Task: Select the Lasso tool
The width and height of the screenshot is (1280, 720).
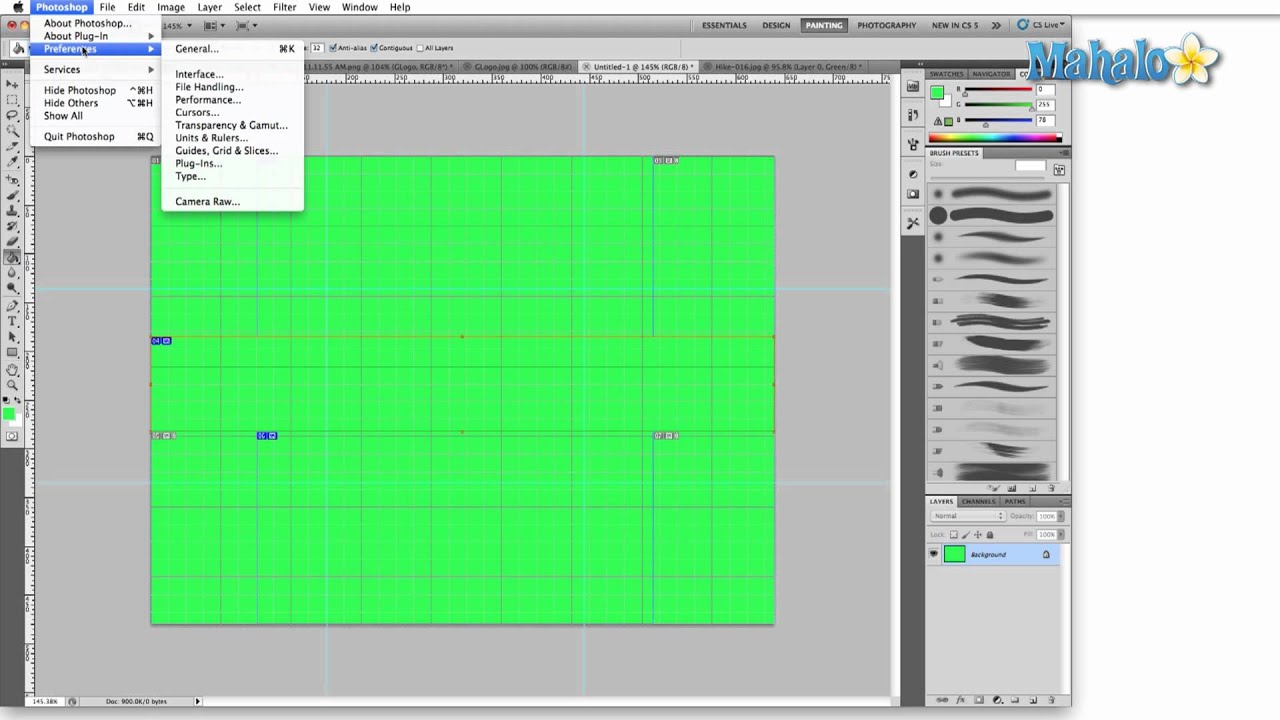Action: click(13, 115)
